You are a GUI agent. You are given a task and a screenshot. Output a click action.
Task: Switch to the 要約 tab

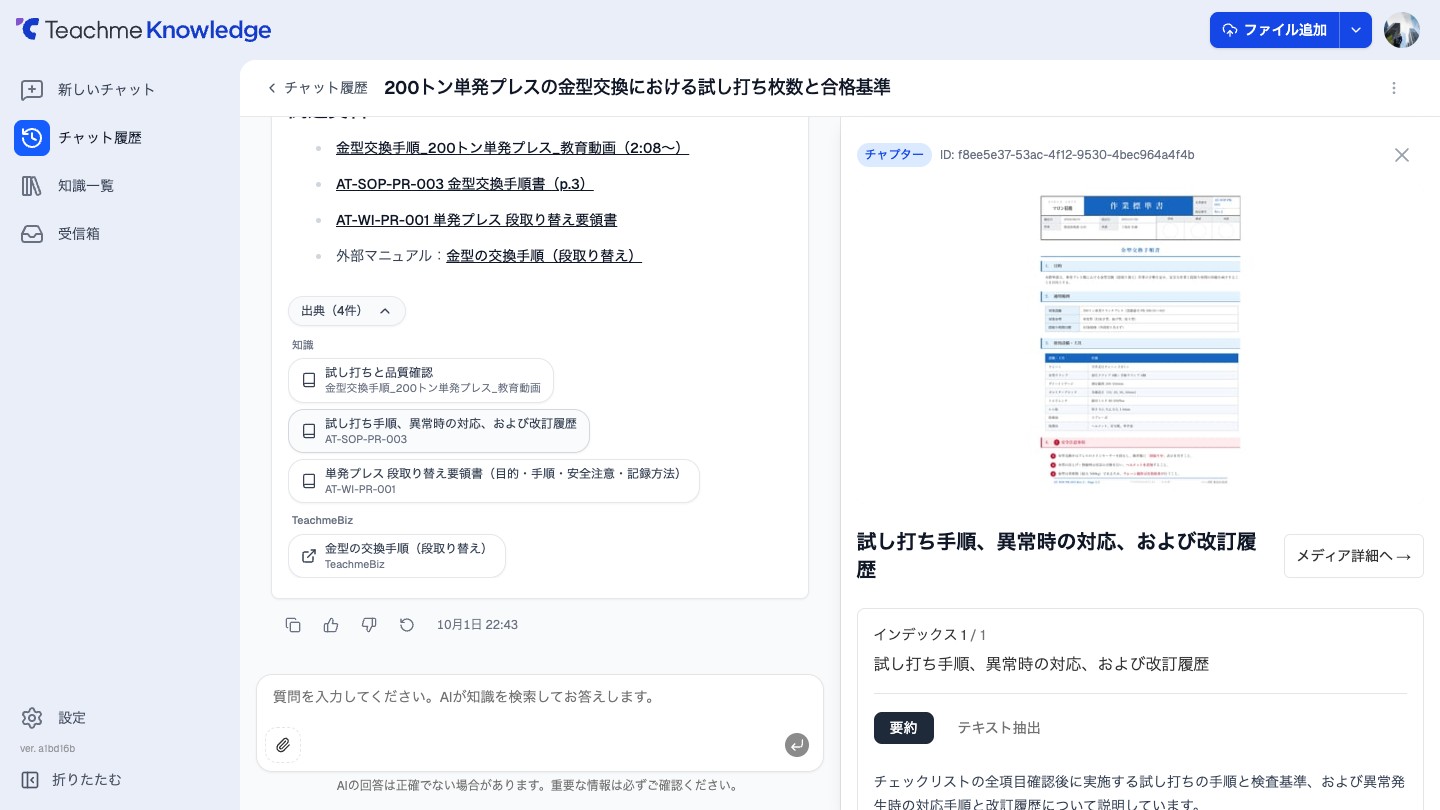click(x=904, y=728)
